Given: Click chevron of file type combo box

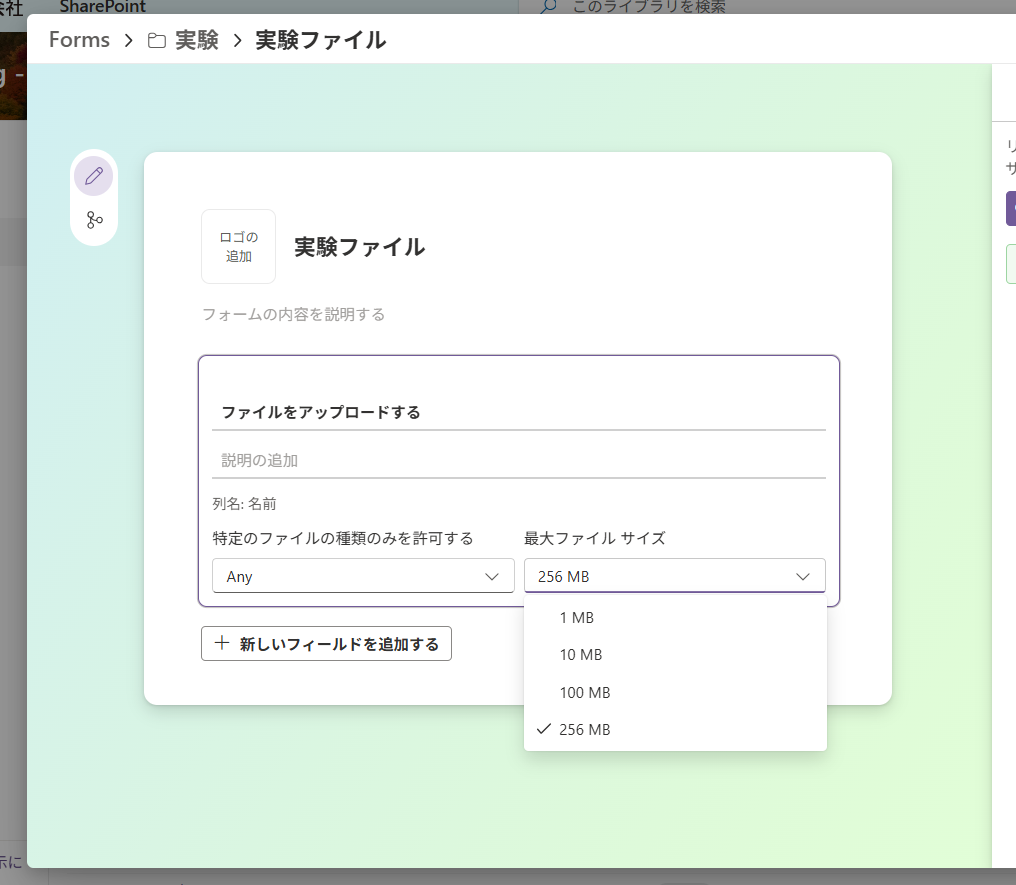Looking at the screenshot, I should click(x=492, y=576).
